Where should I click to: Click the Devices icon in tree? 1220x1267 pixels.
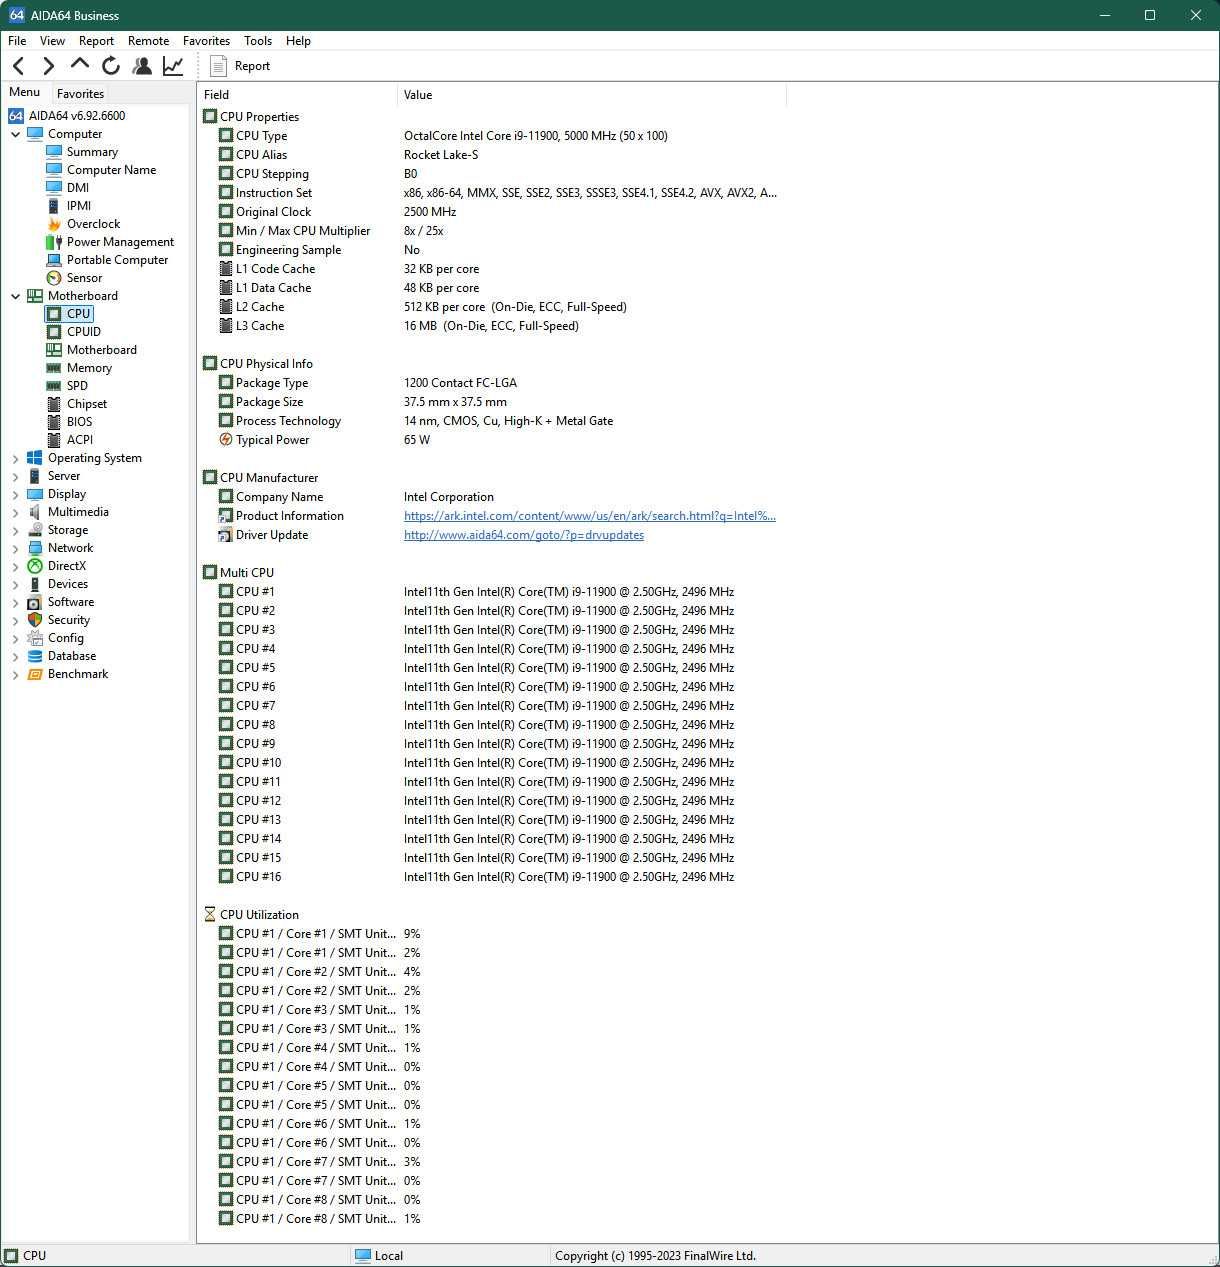coord(35,584)
